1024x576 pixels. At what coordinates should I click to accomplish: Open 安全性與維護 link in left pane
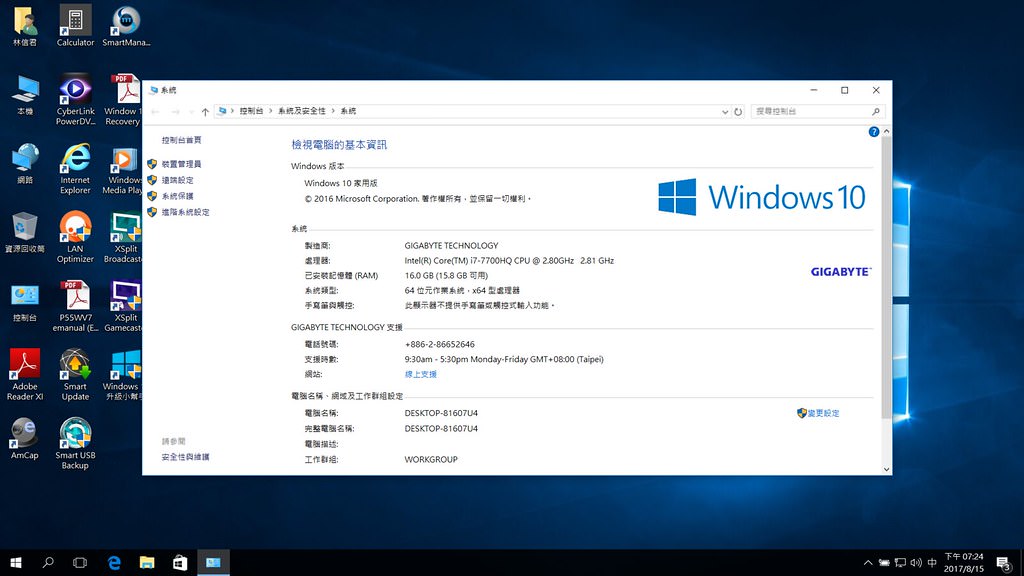point(185,457)
